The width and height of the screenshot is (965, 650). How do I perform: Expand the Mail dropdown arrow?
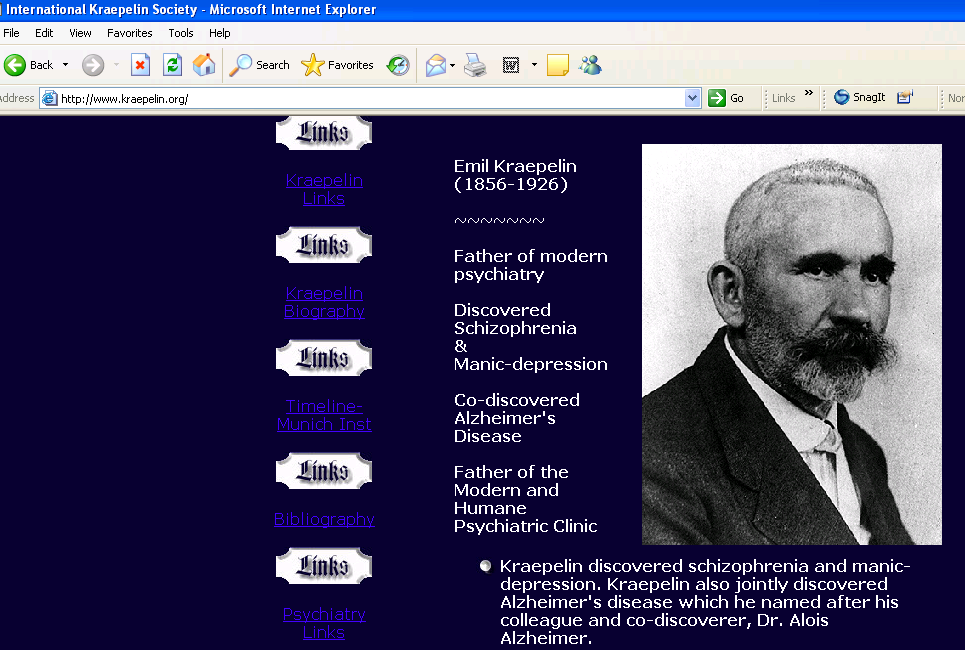pyautogui.click(x=453, y=65)
